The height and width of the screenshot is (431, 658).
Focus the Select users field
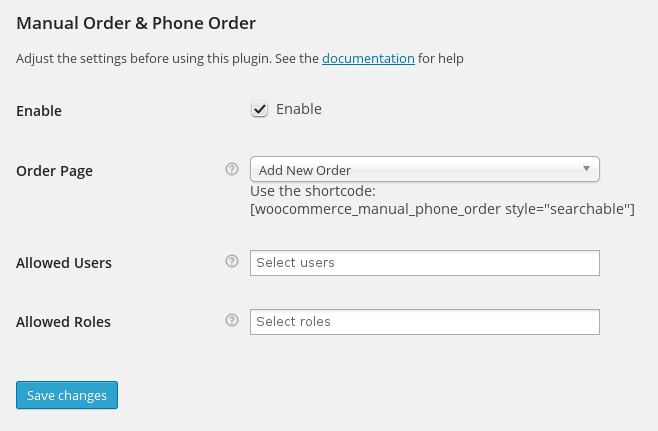click(x=425, y=263)
